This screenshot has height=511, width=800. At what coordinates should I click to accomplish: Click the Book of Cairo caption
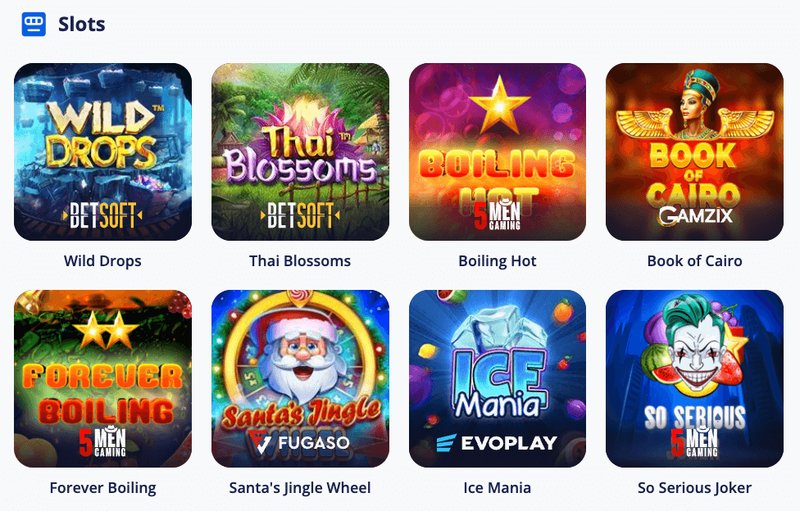[x=694, y=261]
